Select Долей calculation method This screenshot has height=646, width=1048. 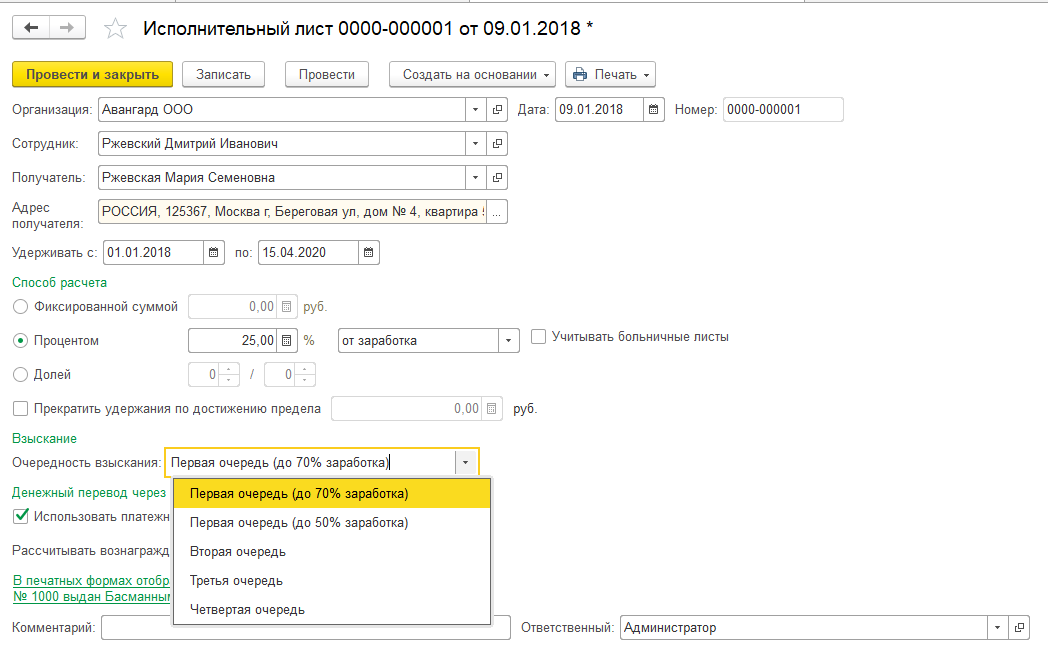(x=21, y=375)
